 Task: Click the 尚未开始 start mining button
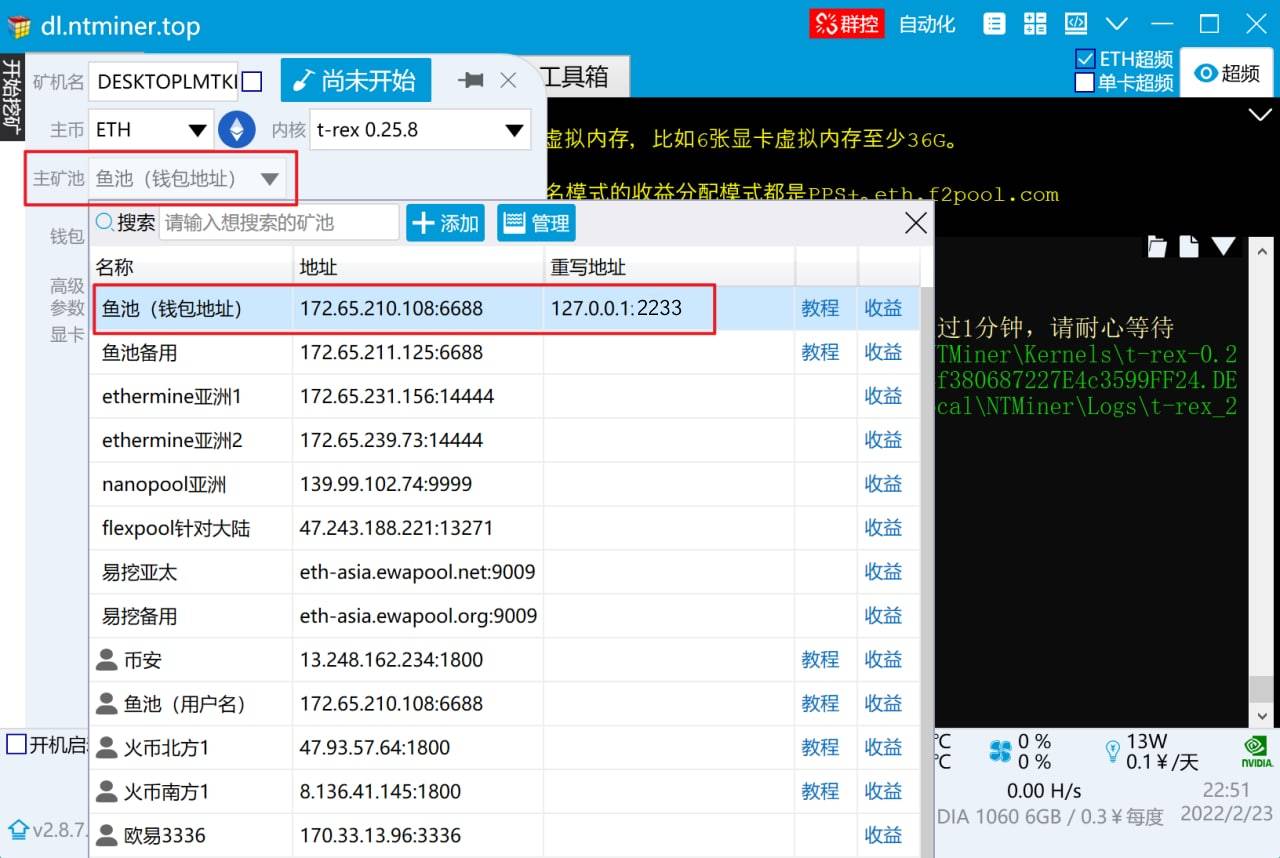(355, 81)
